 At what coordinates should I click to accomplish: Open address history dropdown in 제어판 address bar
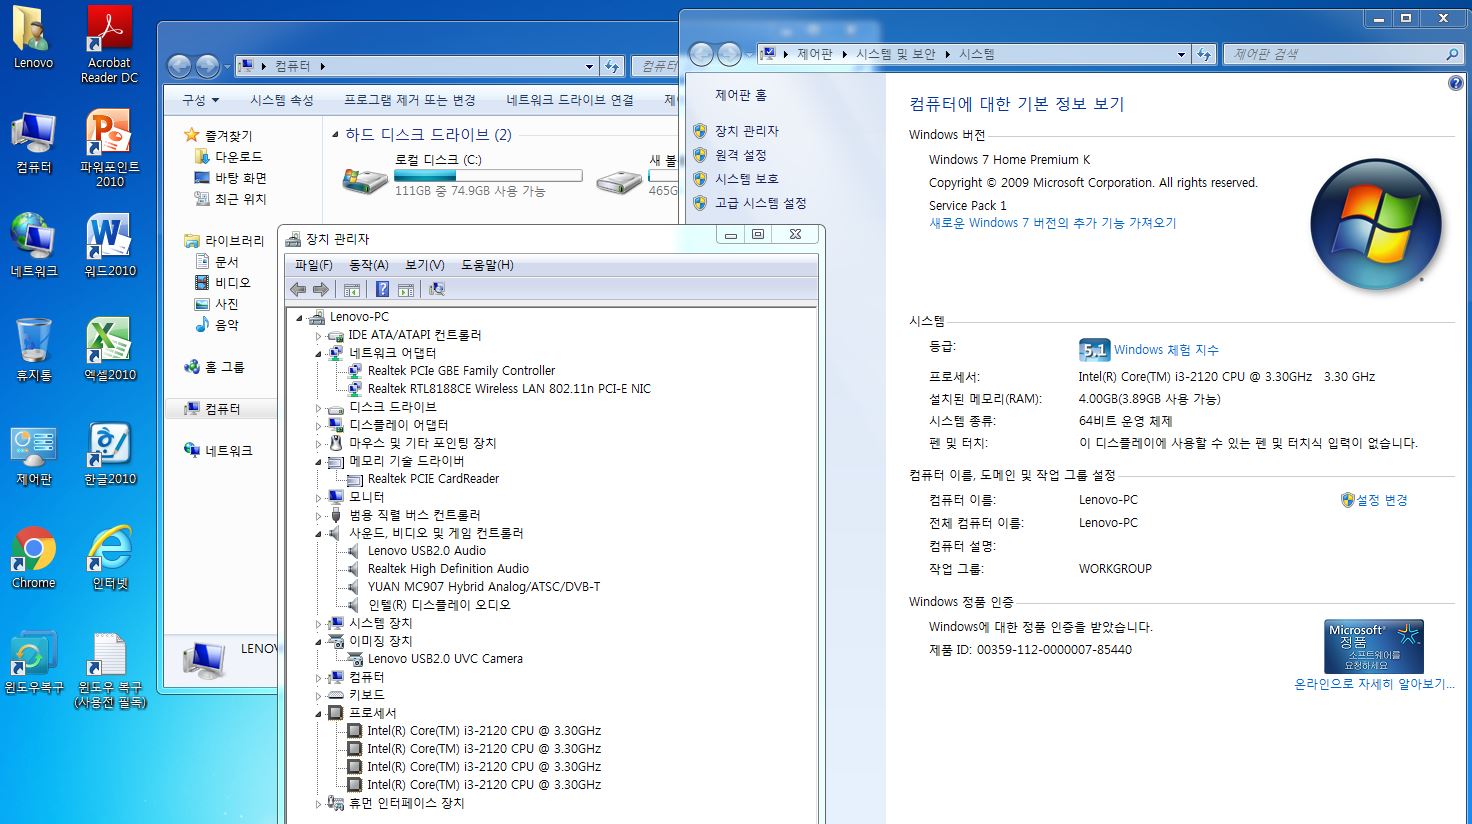coord(1181,54)
